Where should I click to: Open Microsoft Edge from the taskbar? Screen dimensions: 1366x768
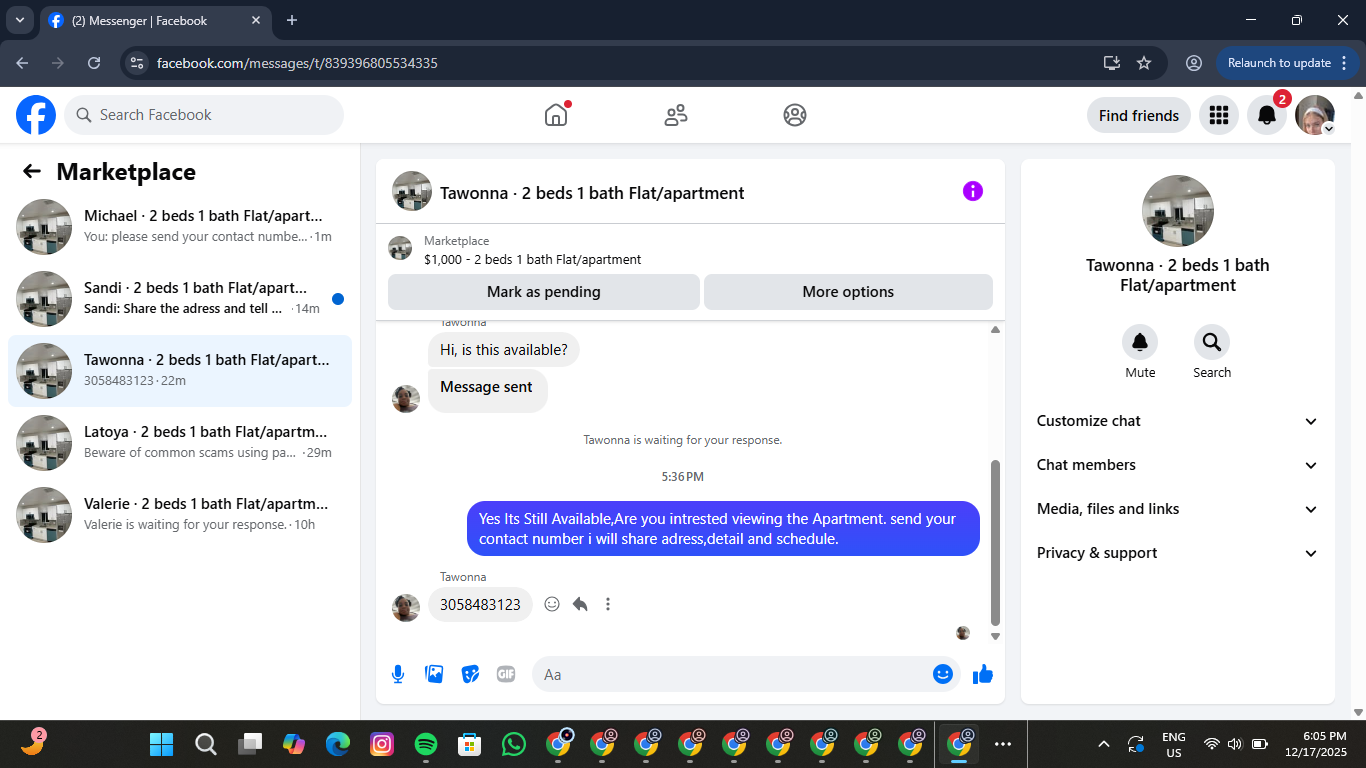[338, 744]
